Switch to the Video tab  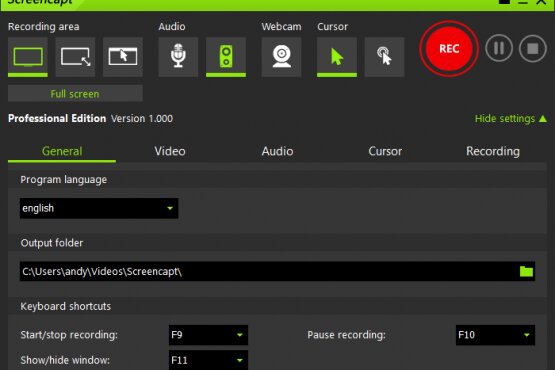(170, 152)
